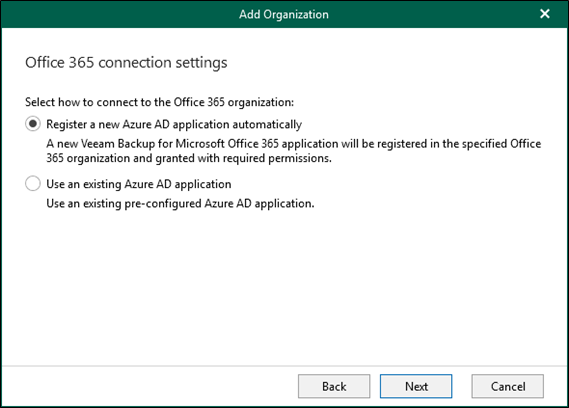The height and width of the screenshot is (408, 569).
Task: Click the 'pre-configured Azure AD application' description text
Action: pos(180,203)
